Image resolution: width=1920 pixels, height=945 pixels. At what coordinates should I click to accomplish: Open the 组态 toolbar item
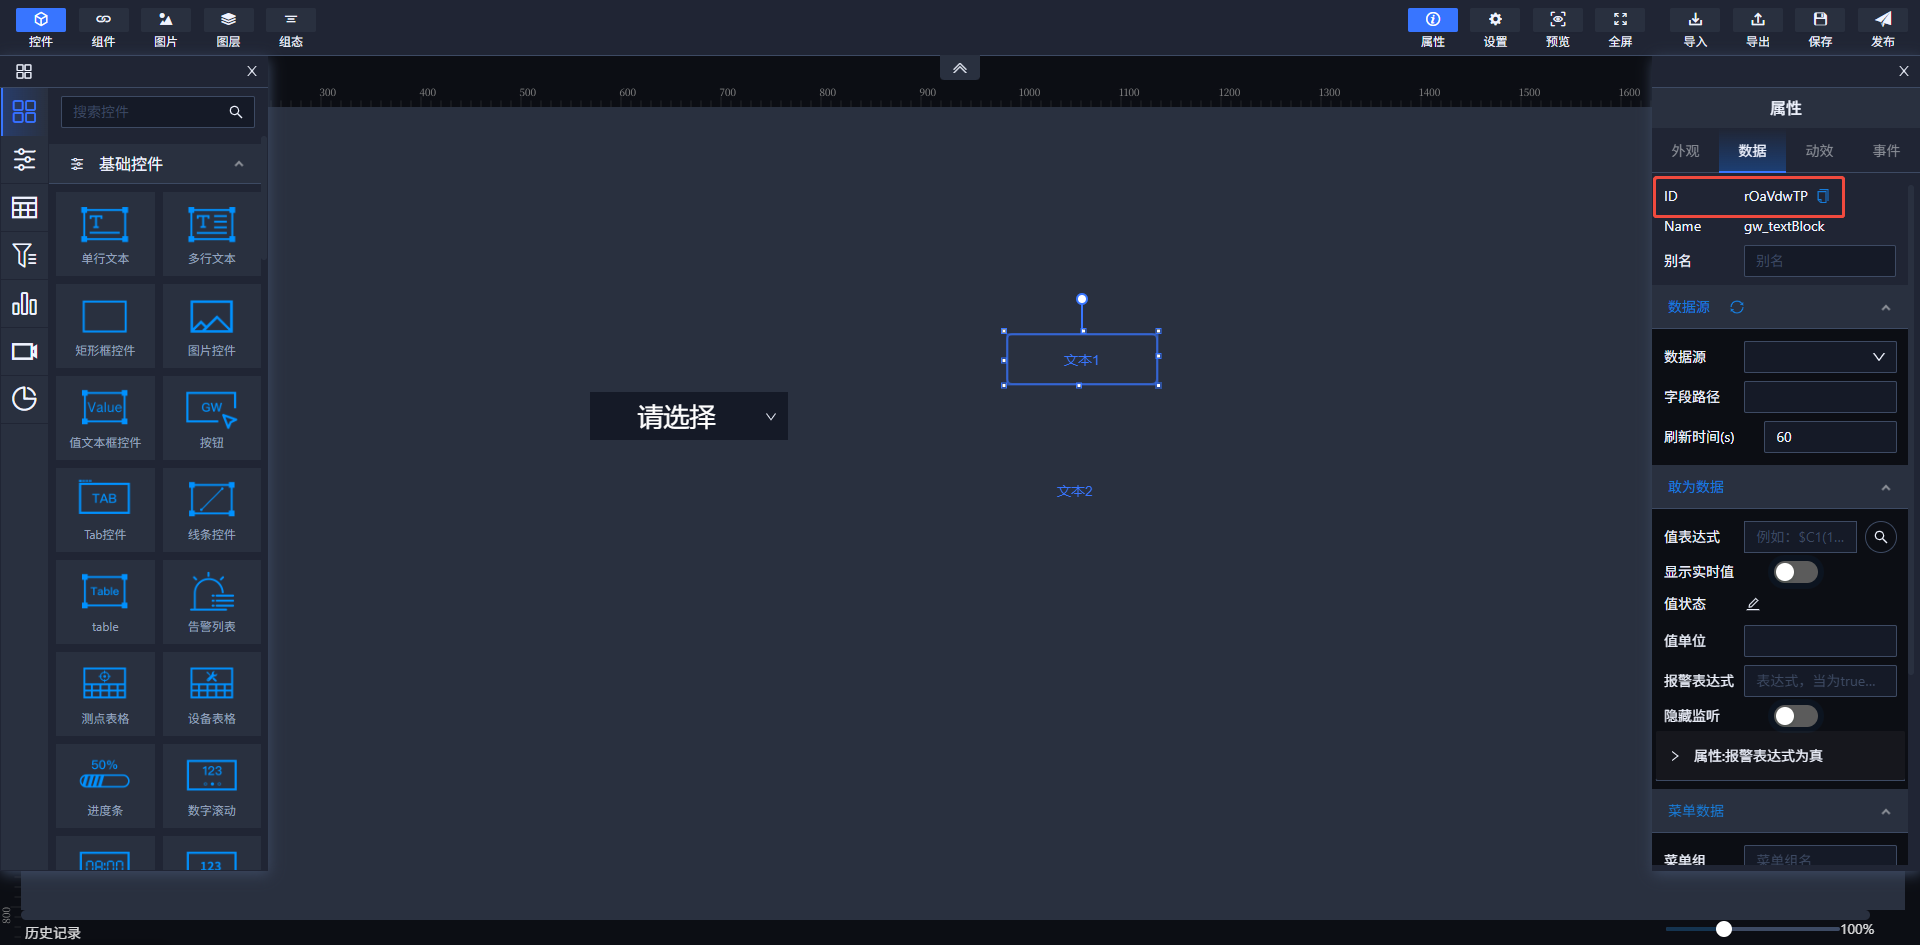(291, 28)
